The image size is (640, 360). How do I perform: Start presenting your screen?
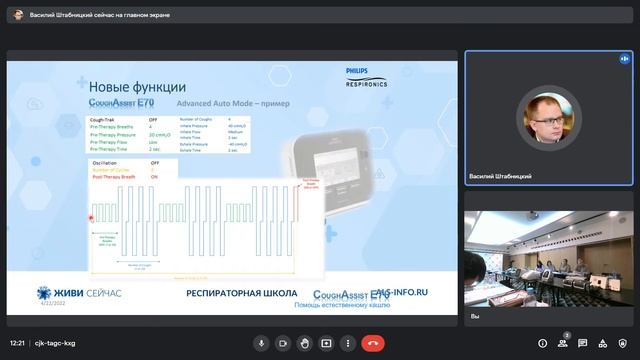[x=326, y=343]
